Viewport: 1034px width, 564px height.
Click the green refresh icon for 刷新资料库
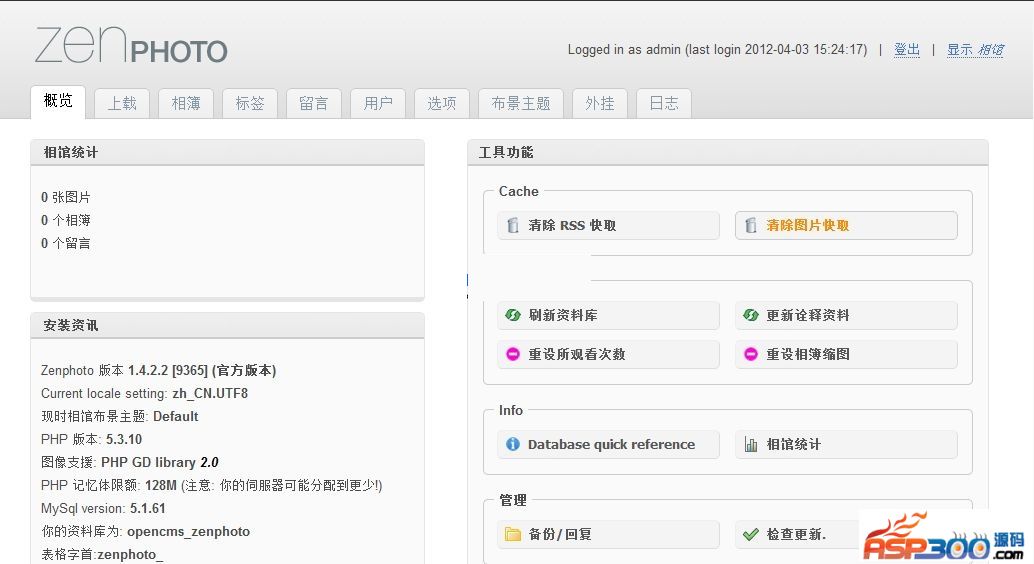coord(513,315)
